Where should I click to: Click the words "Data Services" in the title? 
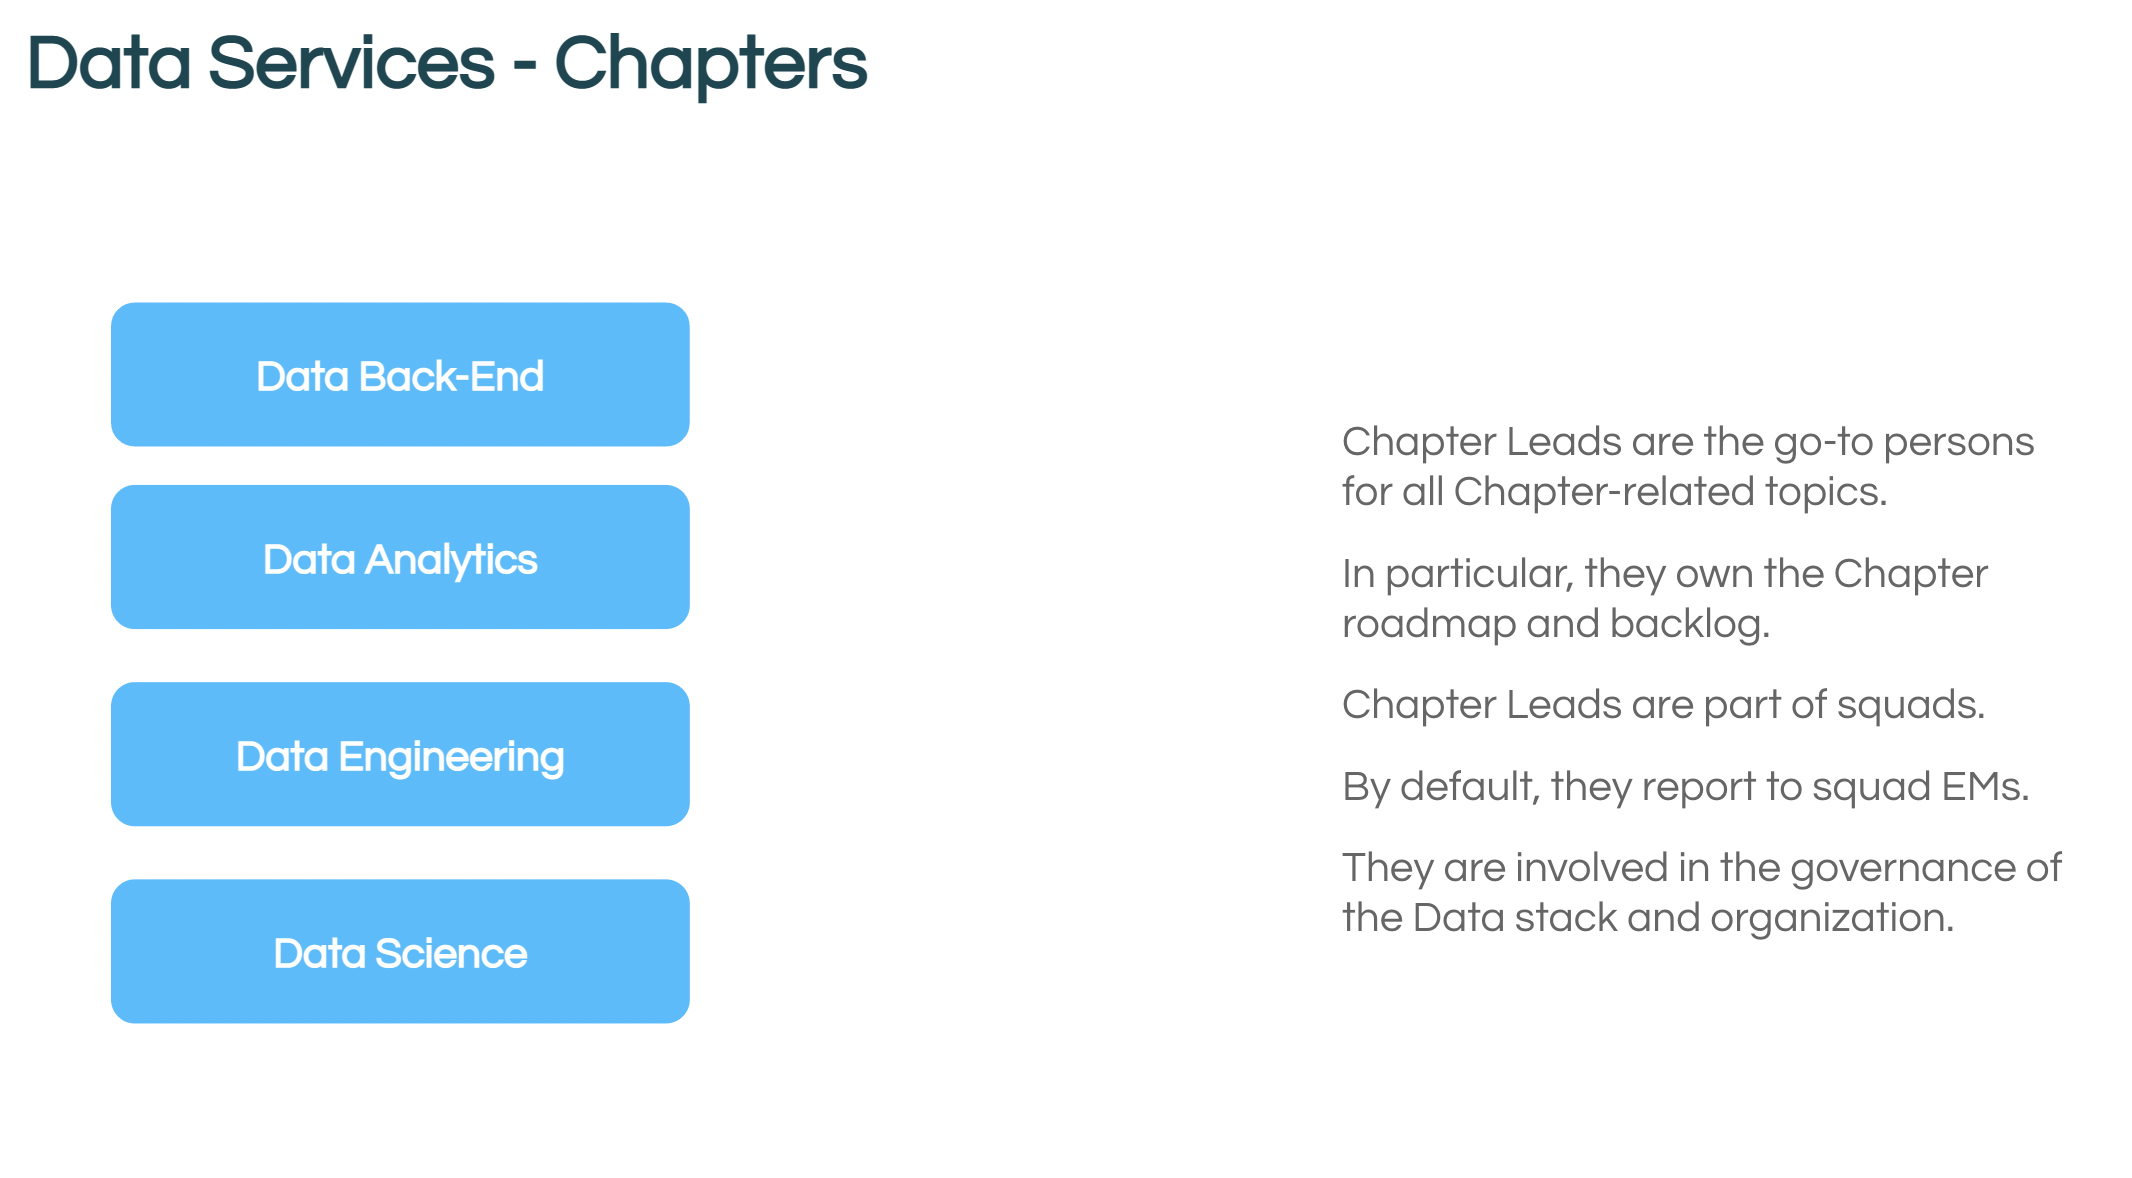261,63
